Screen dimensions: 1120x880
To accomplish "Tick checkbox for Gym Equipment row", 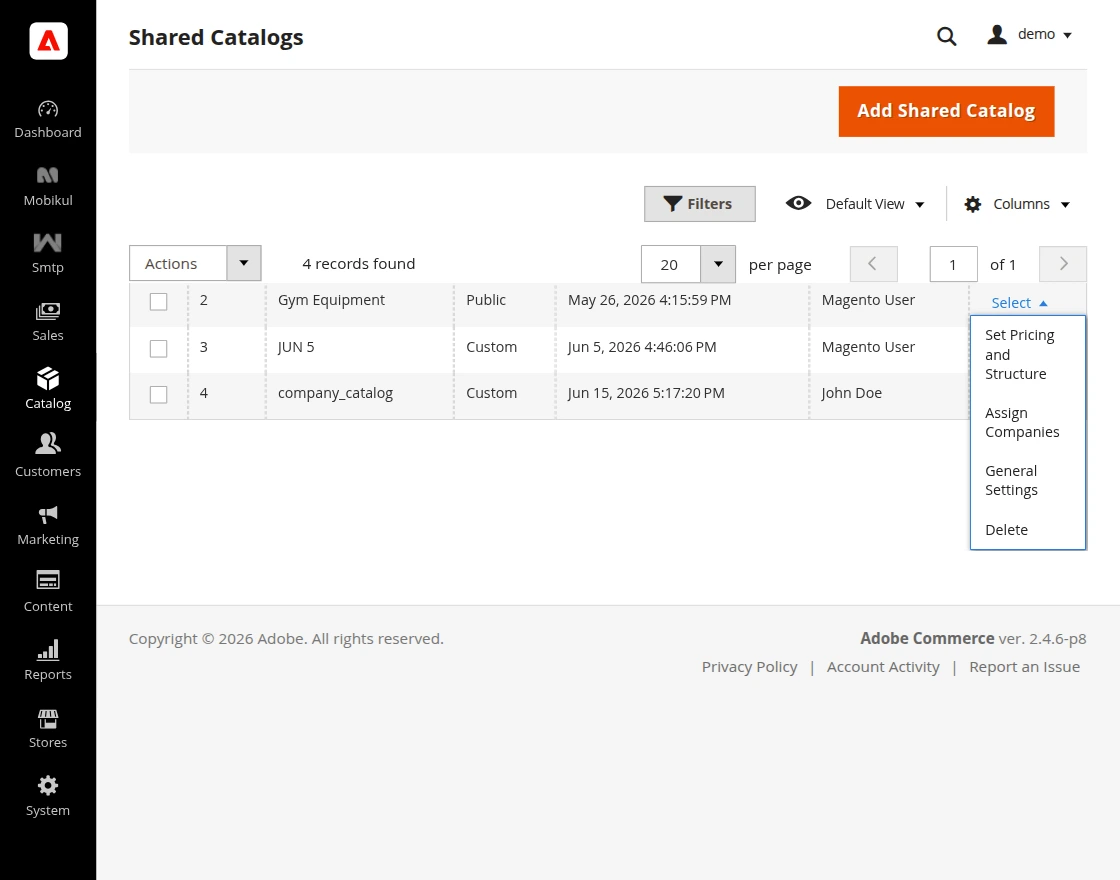I will point(159,301).
